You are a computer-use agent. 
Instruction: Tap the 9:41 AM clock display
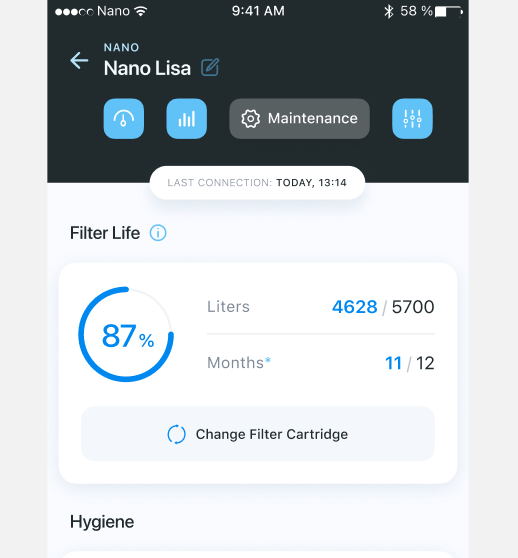click(x=258, y=11)
